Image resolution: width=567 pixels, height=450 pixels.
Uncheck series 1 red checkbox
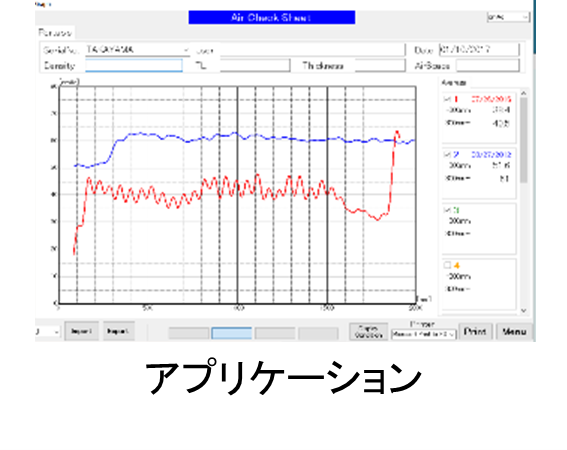447,99
